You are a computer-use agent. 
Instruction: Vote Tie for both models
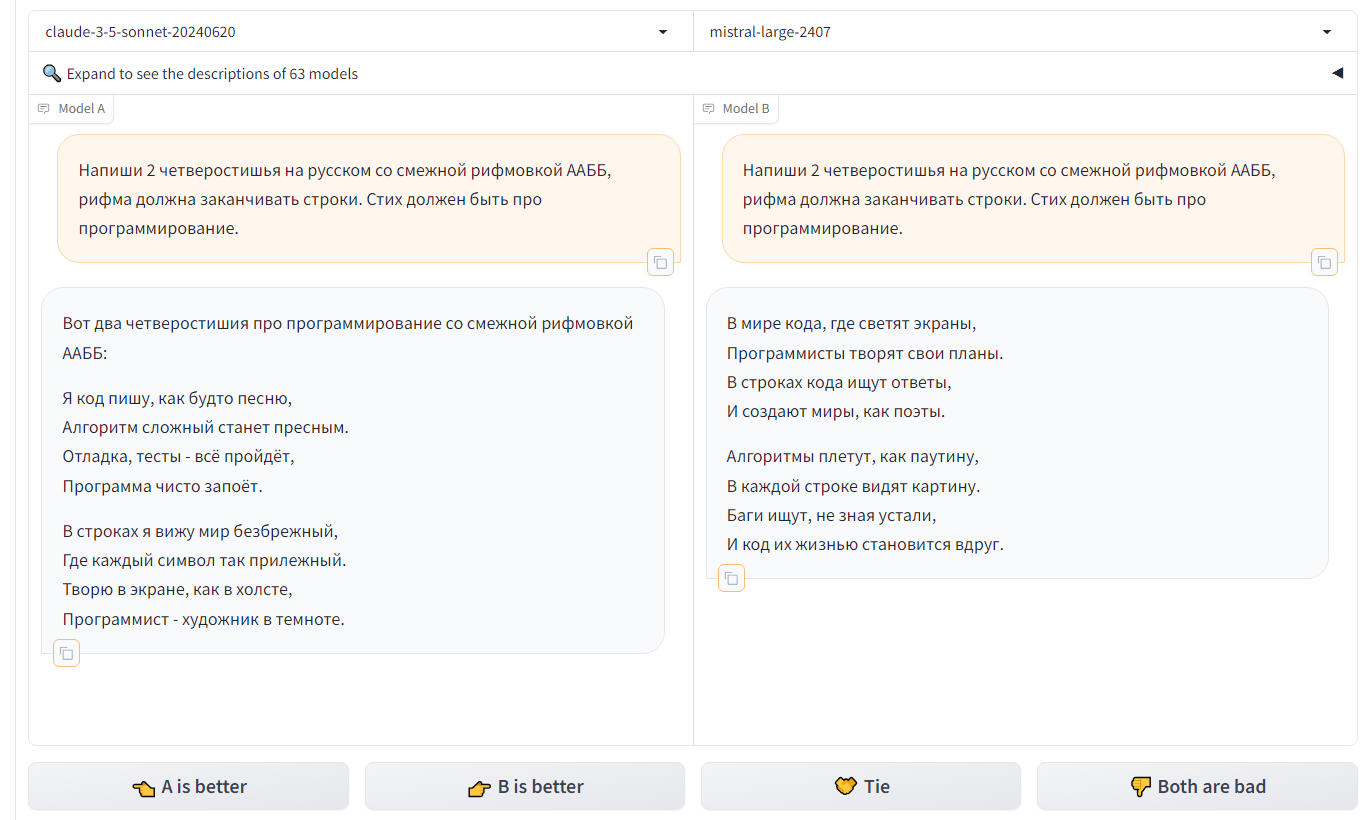(x=861, y=786)
